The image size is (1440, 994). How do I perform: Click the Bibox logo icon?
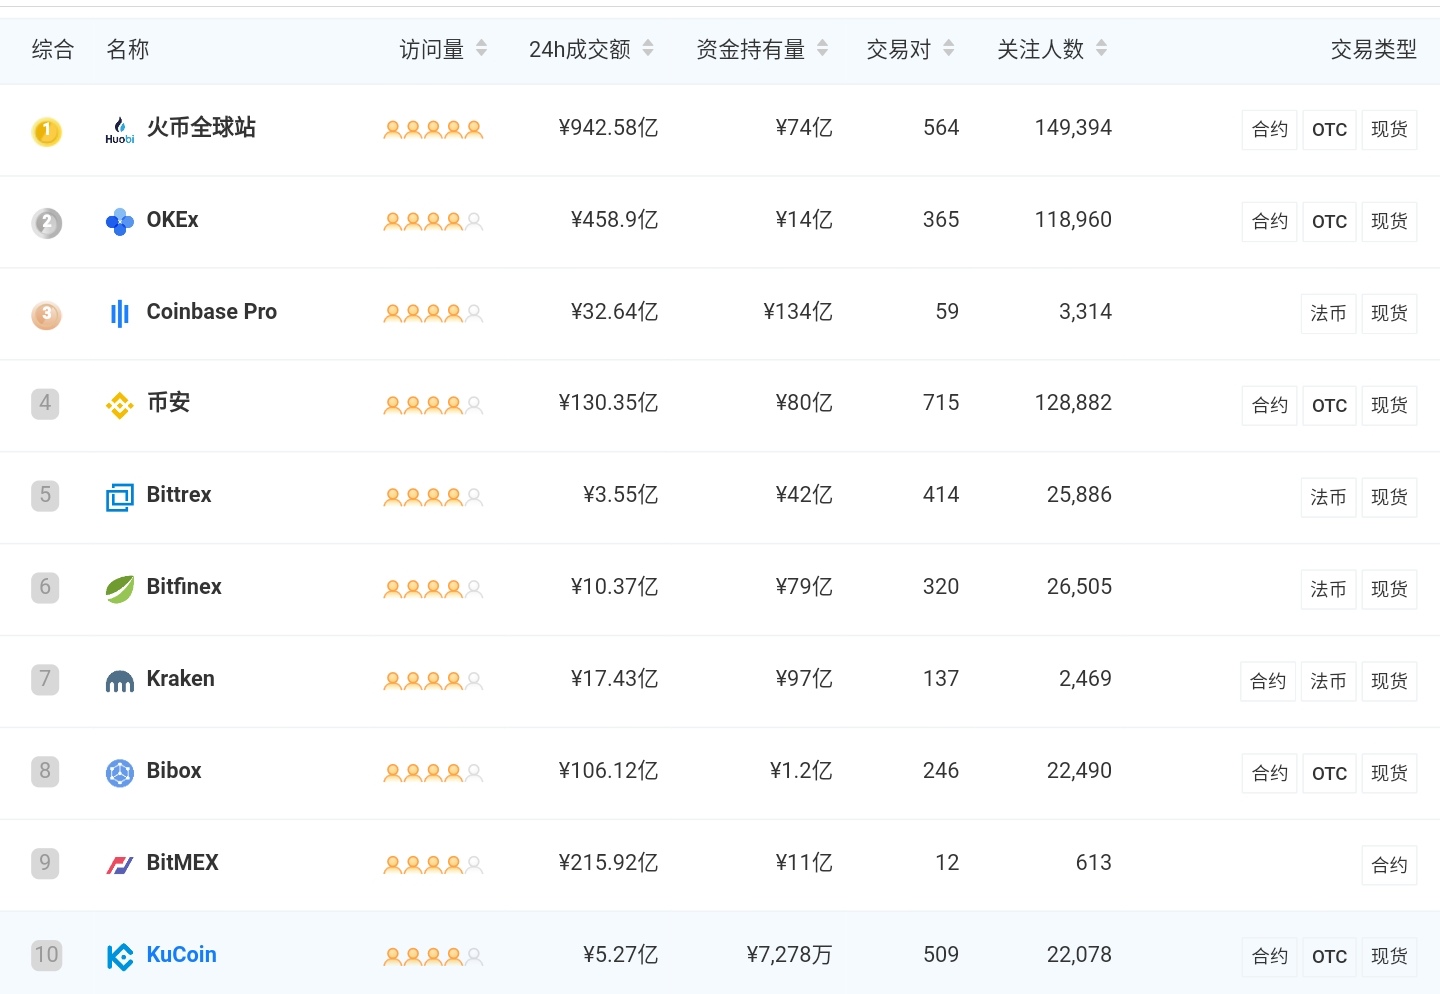(x=120, y=773)
